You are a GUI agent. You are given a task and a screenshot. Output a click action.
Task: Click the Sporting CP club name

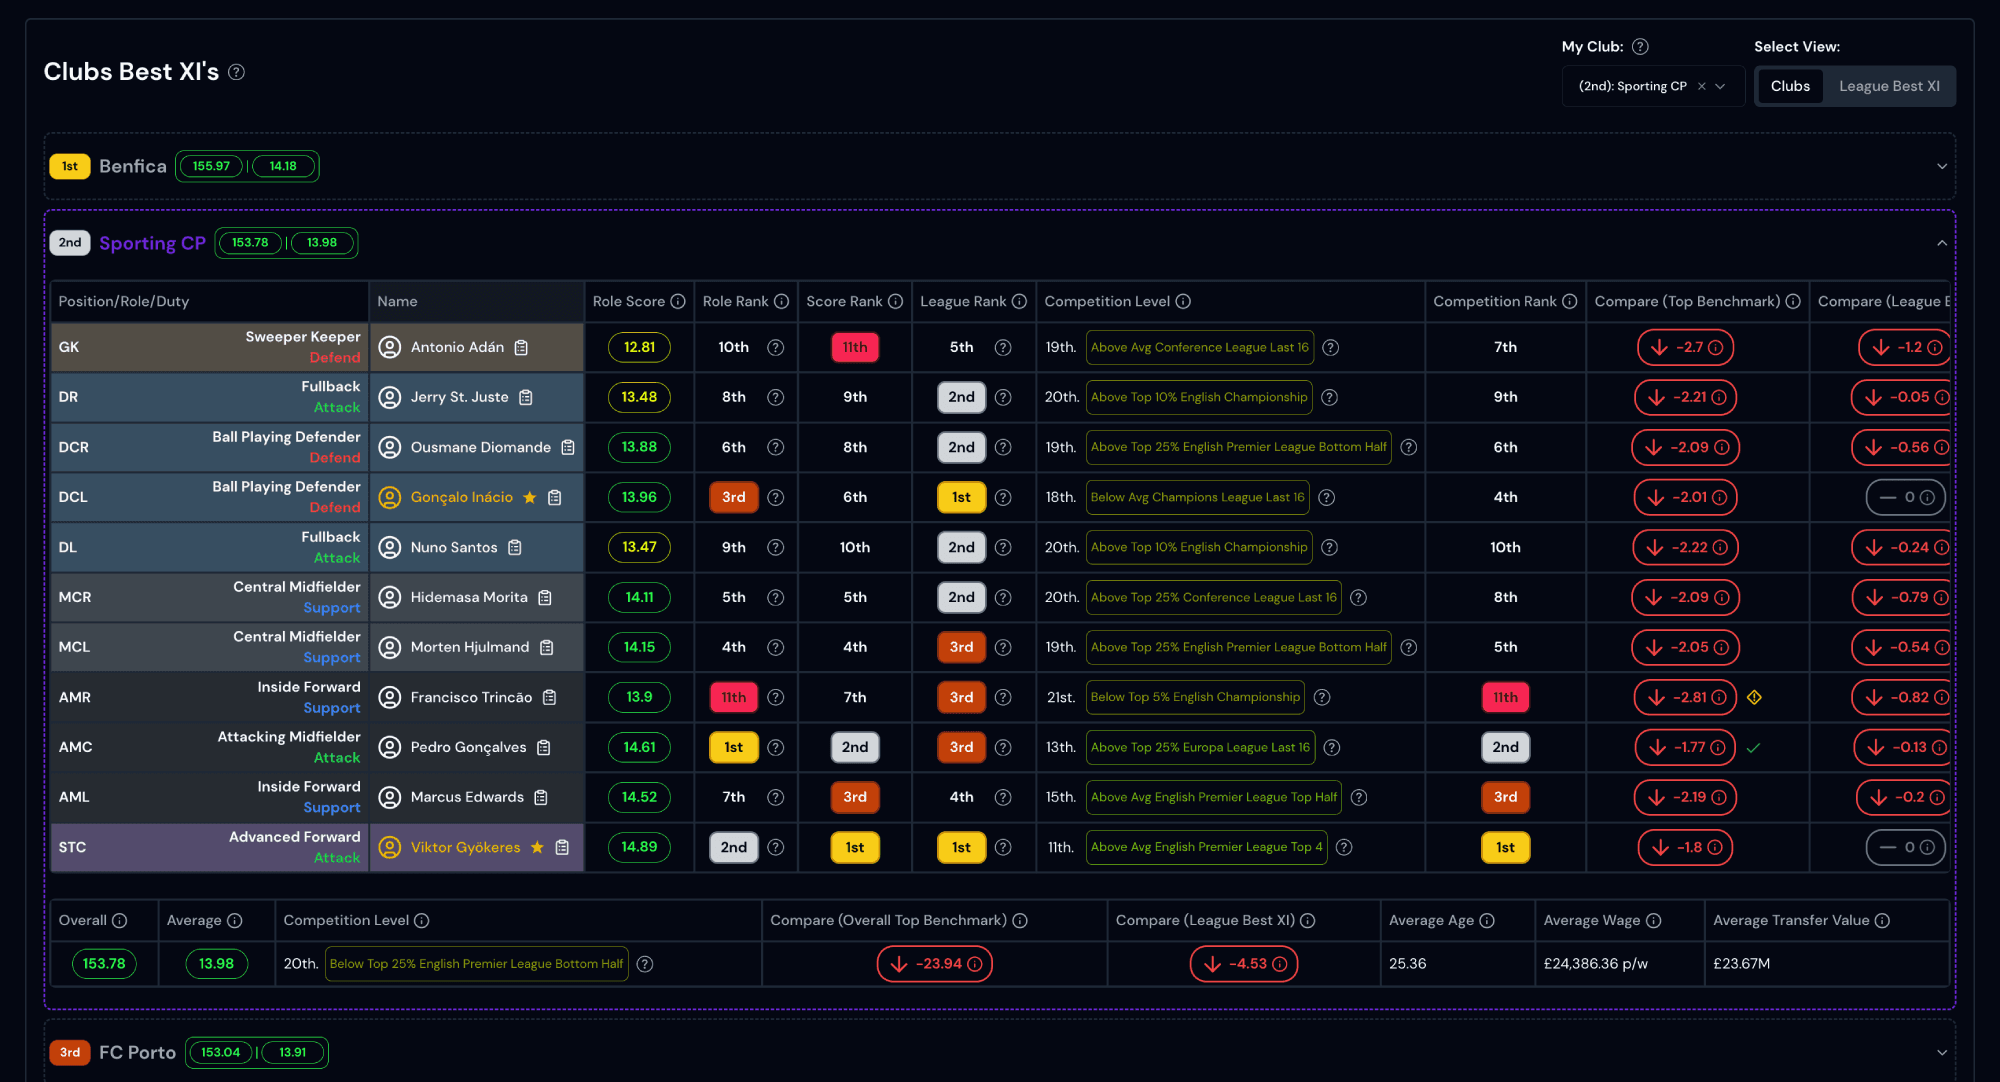(152, 243)
